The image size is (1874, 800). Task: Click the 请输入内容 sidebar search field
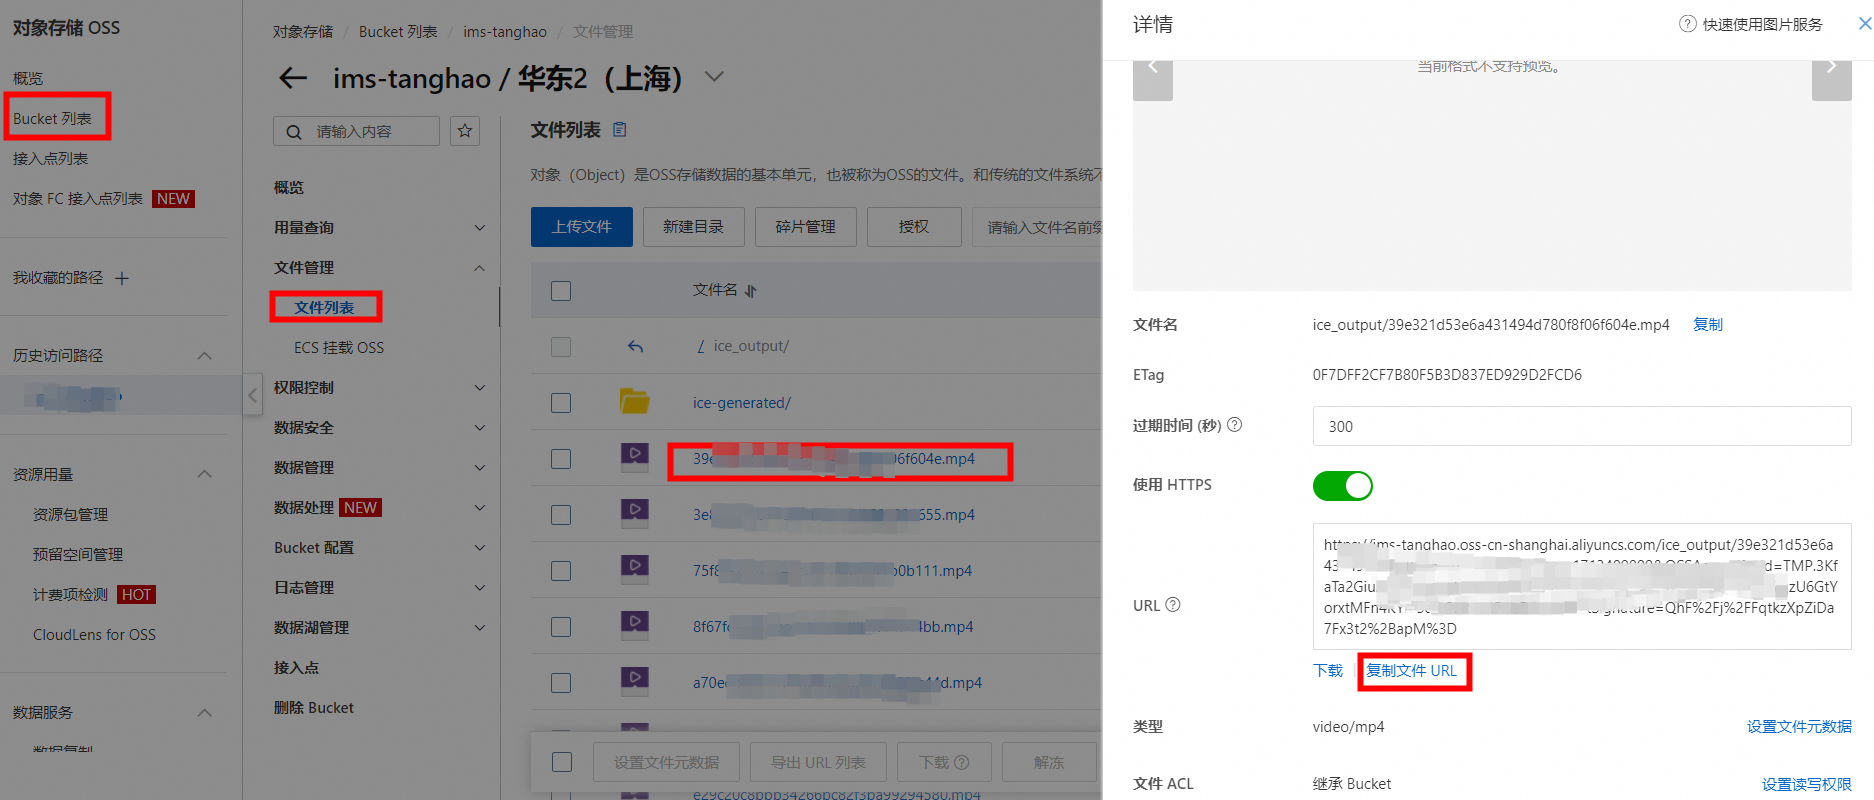tap(356, 131)
